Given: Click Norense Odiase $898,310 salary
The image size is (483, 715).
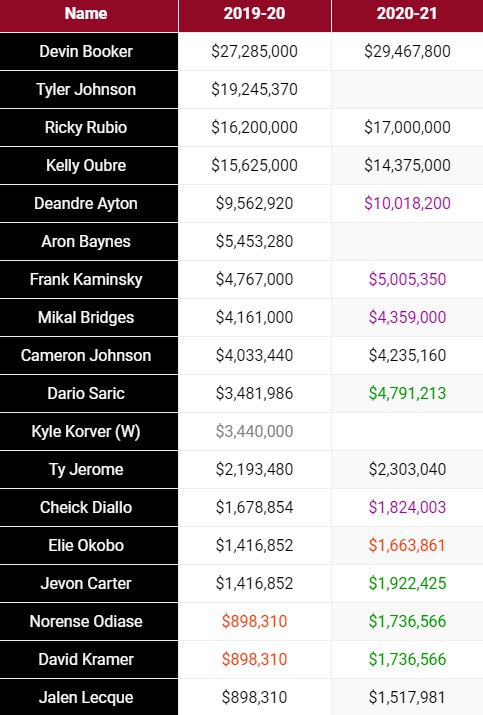Looking at the screenshot, I should [x=254, y=622].
